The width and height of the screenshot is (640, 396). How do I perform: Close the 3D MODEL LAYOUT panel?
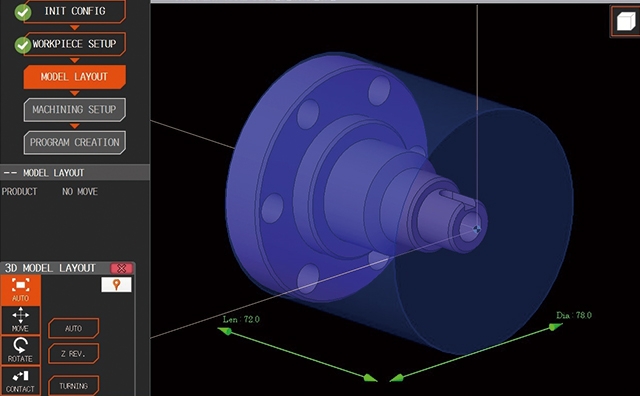click(121, 268)
